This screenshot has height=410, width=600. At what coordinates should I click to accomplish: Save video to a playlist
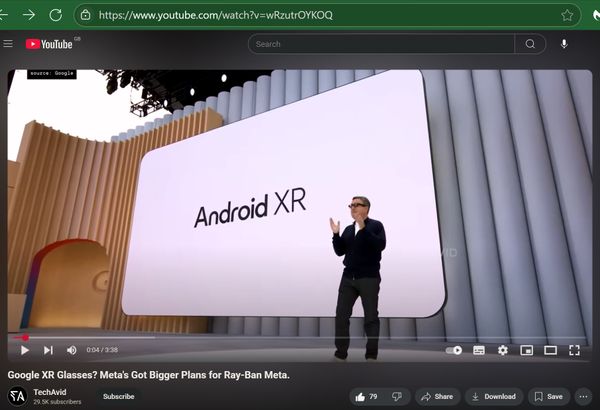[x=549, y=397]
